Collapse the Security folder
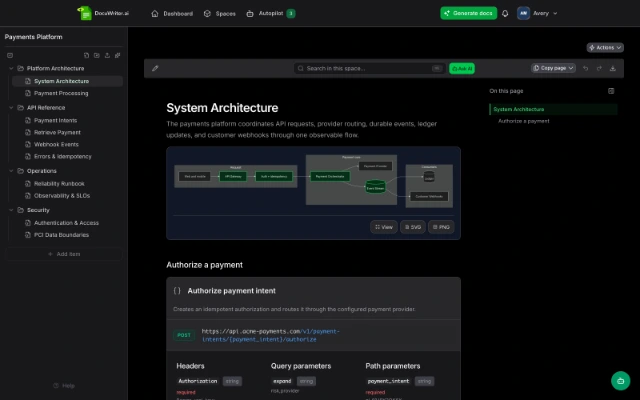 click(x=11, y=210)
